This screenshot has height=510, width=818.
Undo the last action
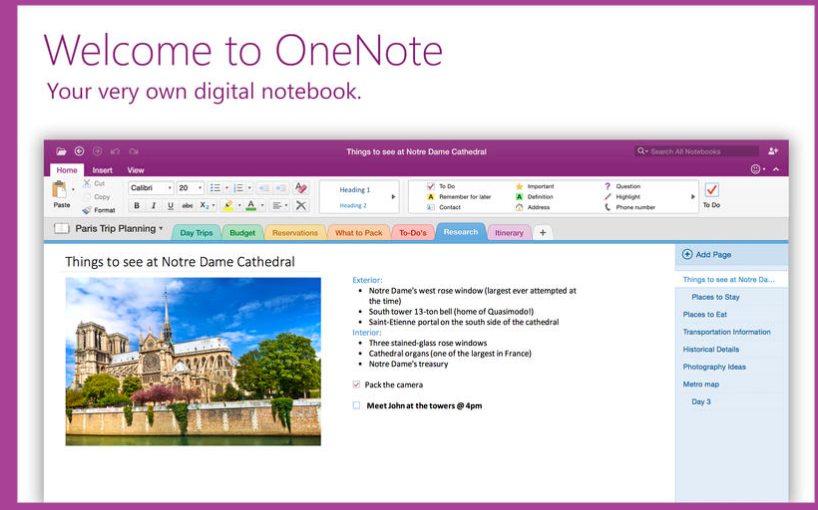pyautogui.click(x=115, y=151)
